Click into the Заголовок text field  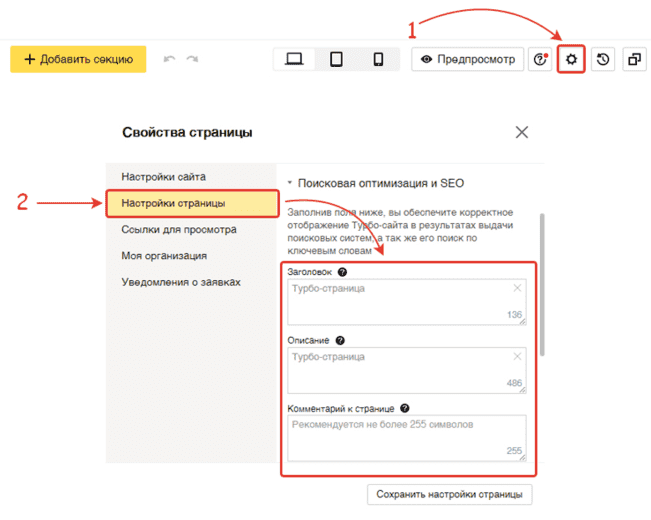[407, 302]
